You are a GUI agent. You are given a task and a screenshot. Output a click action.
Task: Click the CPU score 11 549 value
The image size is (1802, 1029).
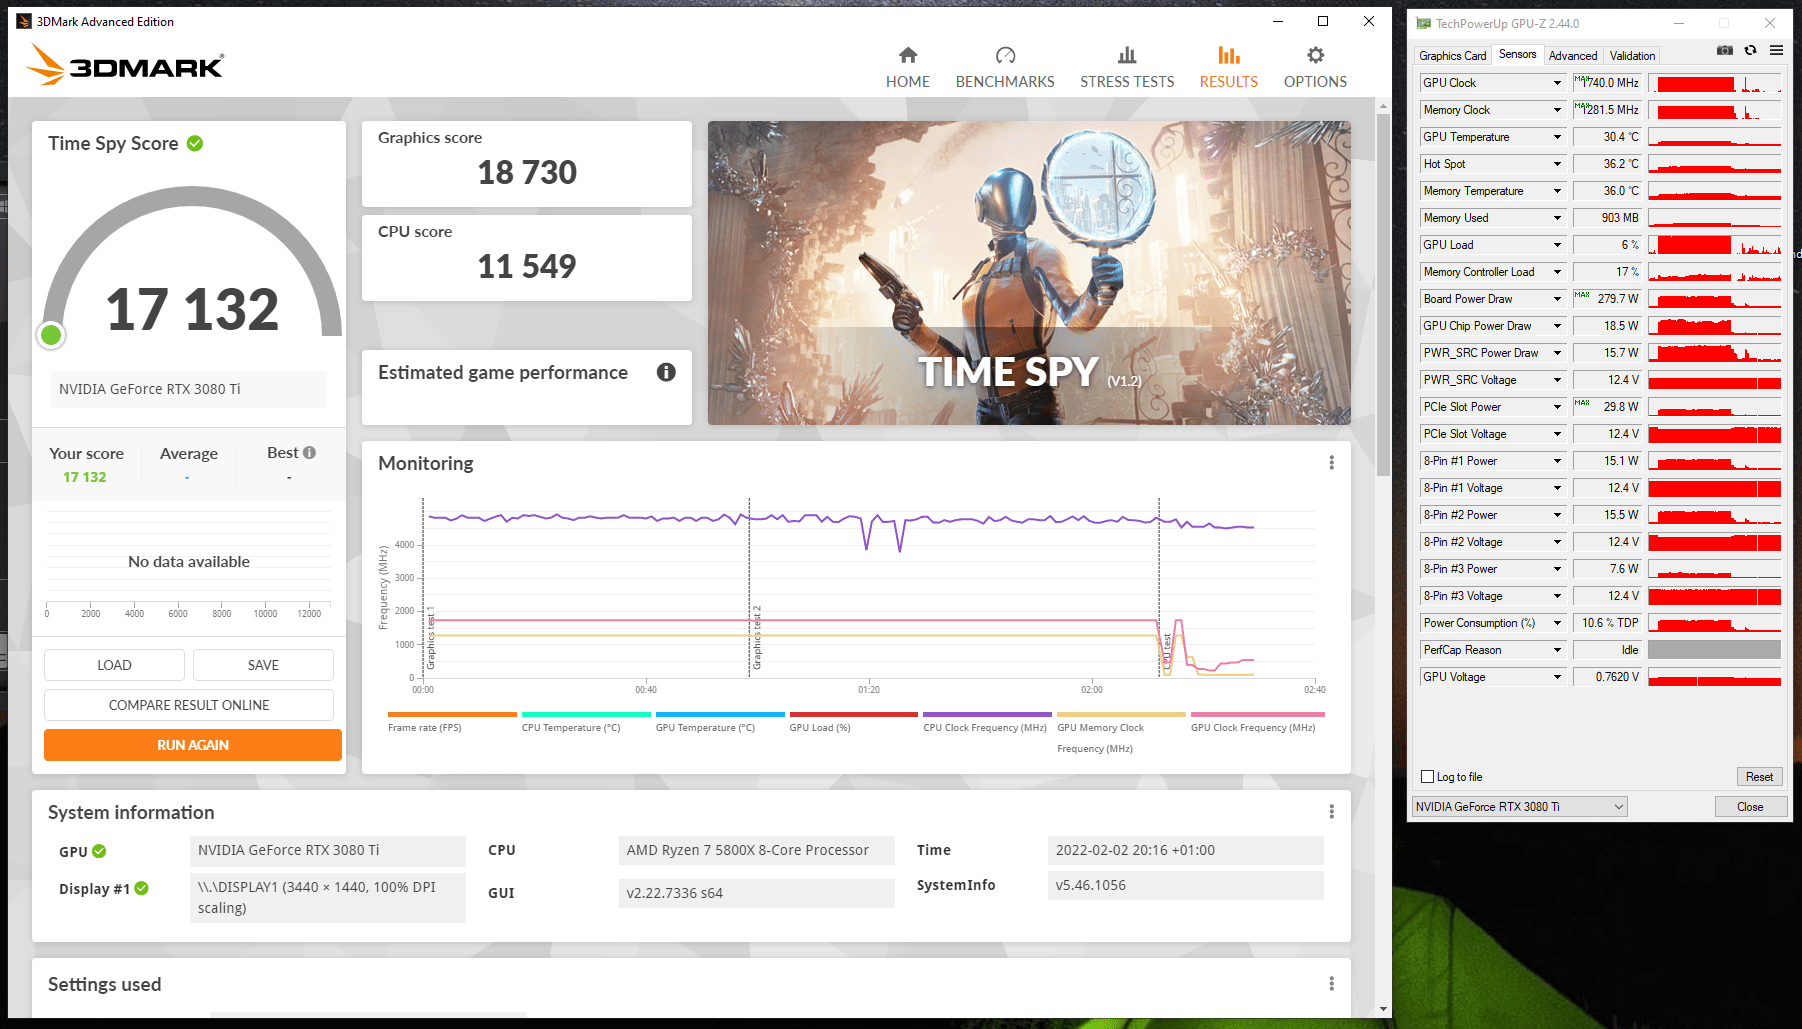pos(527,266)
